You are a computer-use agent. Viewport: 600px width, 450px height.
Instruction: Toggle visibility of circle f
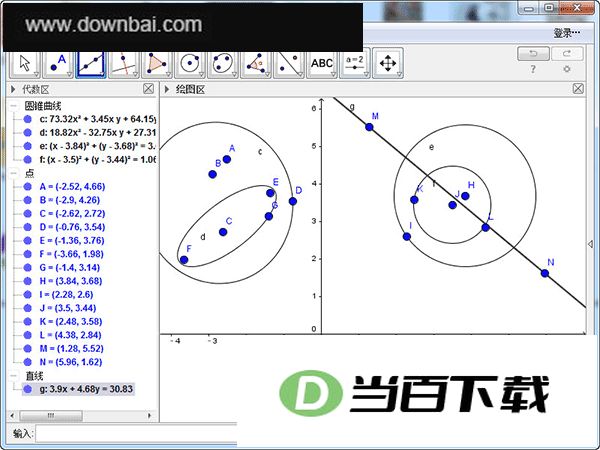coord(27,159)
